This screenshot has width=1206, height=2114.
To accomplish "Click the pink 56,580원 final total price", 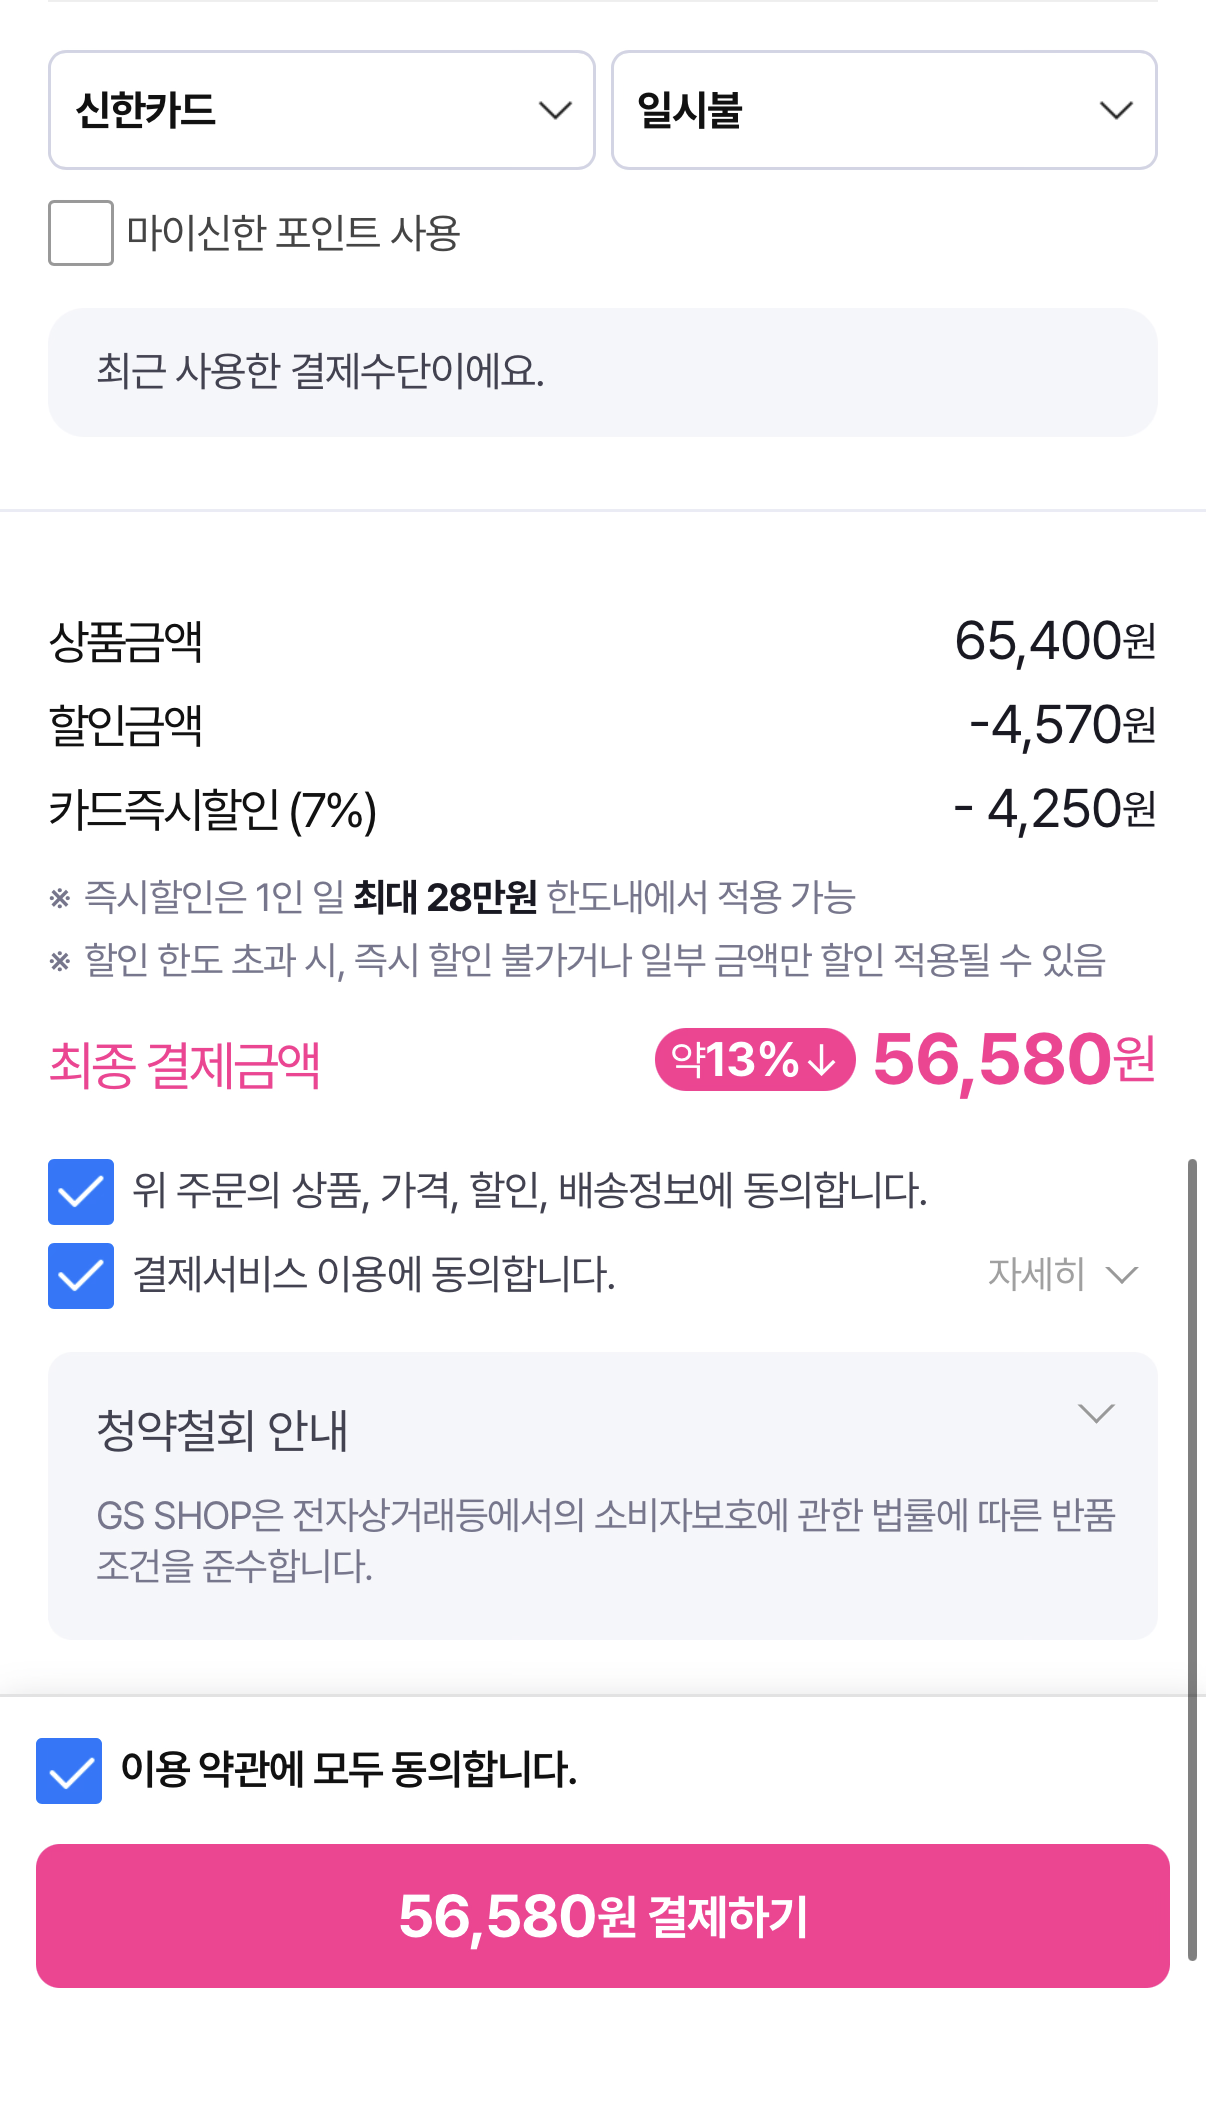I will point(1014,1060).
